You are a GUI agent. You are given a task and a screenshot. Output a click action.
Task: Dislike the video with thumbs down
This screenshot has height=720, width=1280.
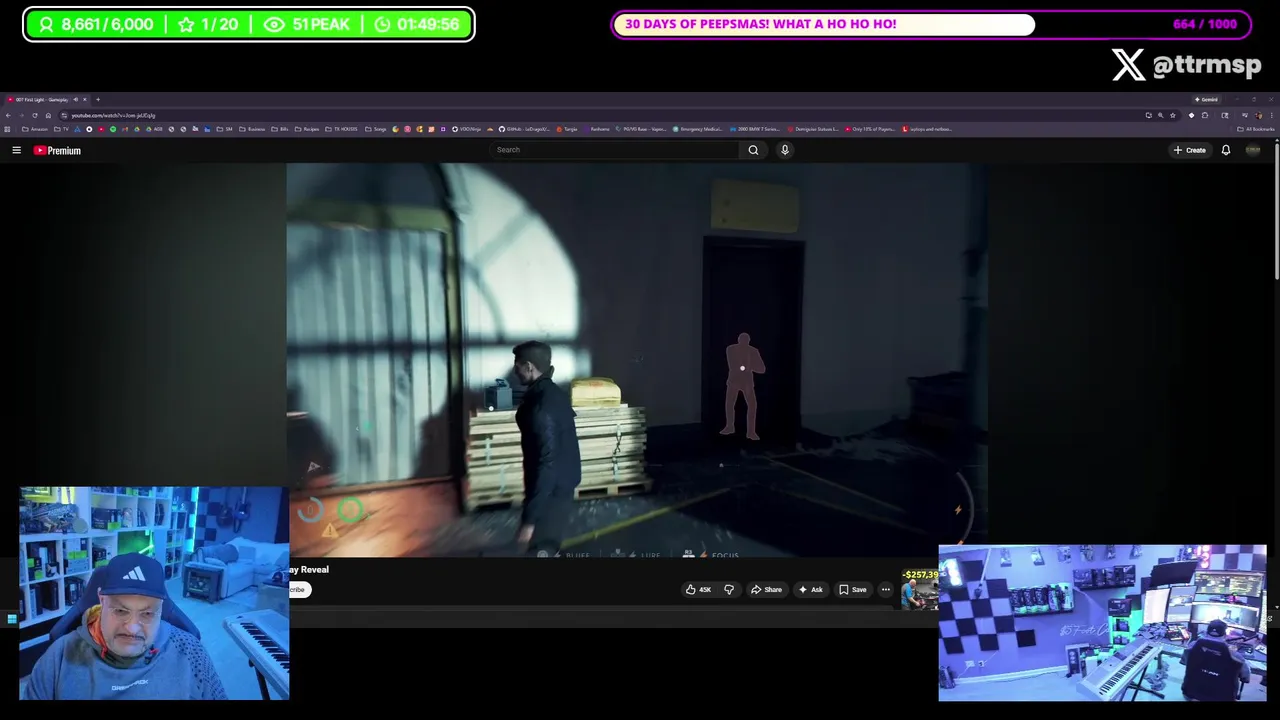click(x=728, y=589)
